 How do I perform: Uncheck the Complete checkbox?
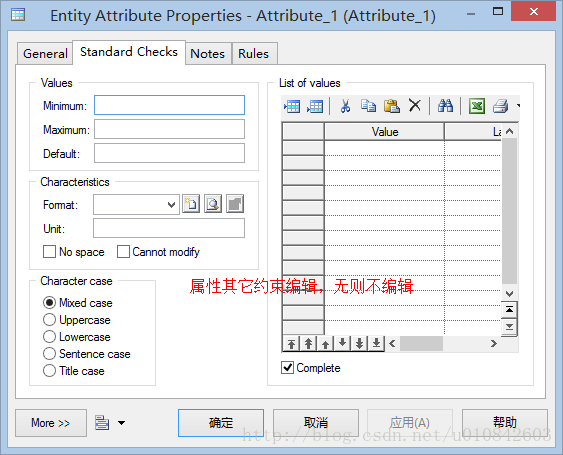(x=288, y=368)
